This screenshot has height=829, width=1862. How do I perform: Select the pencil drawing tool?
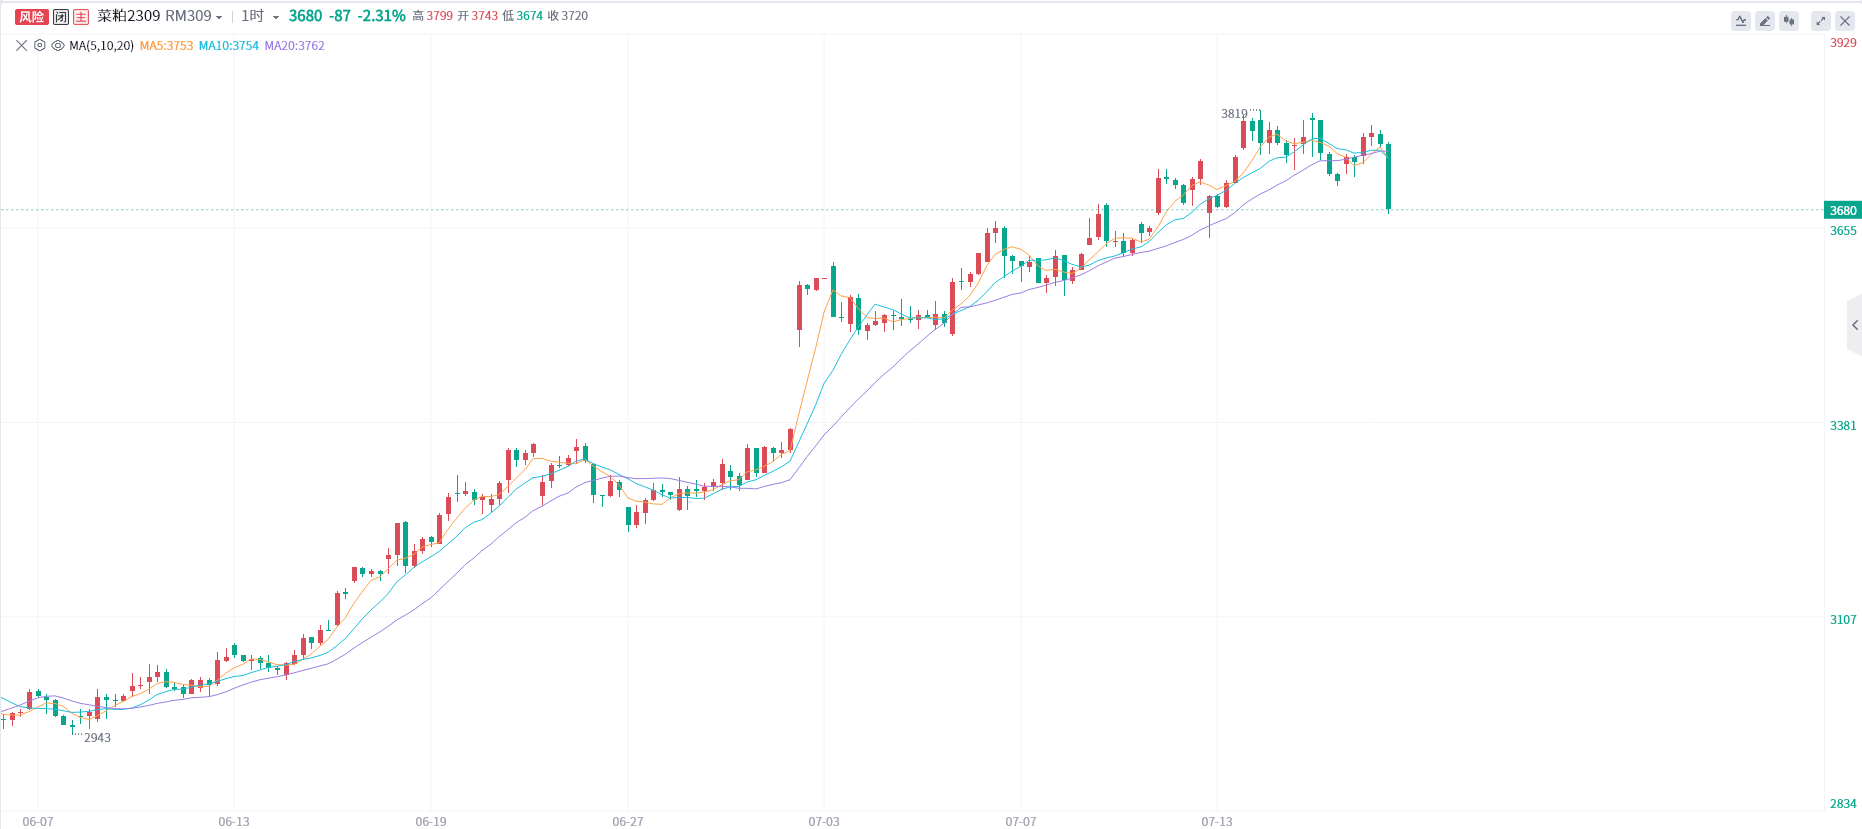pos(1765,21)
